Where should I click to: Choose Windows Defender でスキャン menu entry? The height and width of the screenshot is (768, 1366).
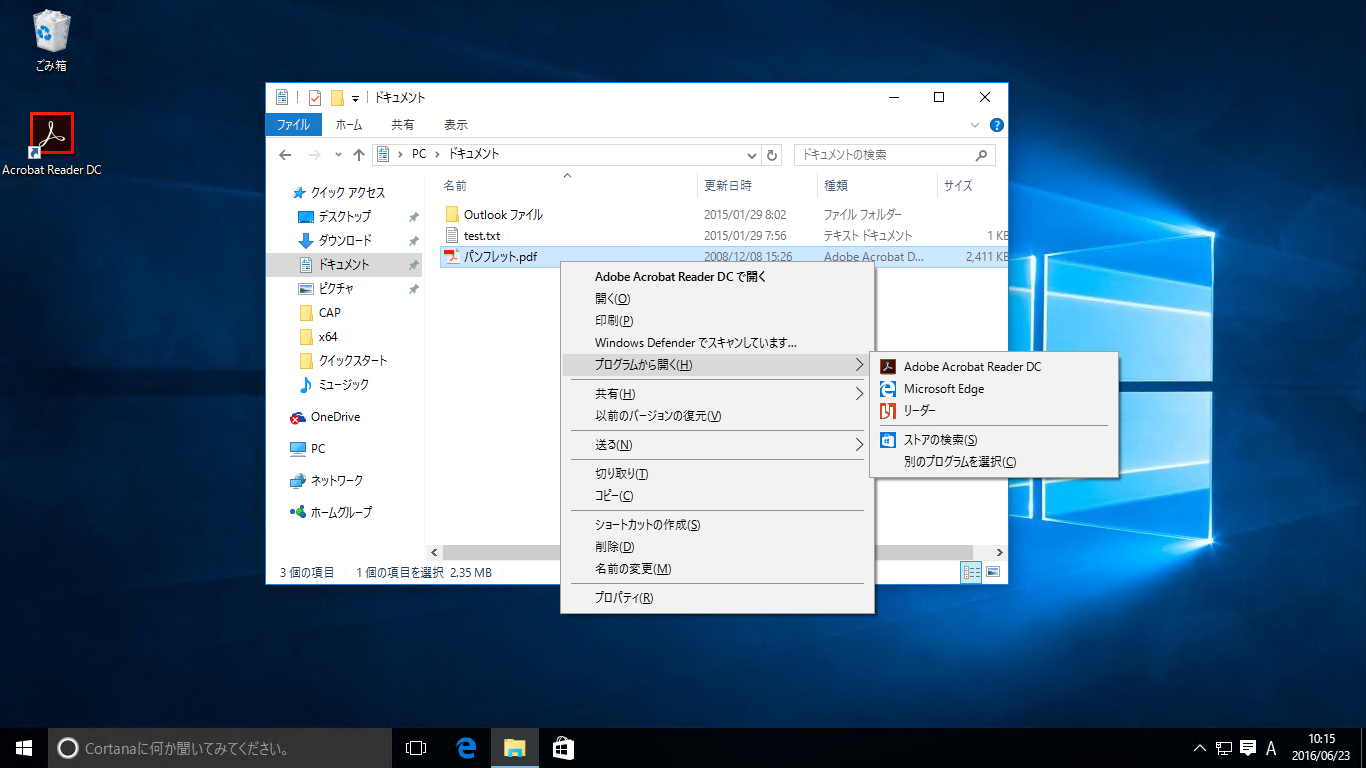[717, 343]
